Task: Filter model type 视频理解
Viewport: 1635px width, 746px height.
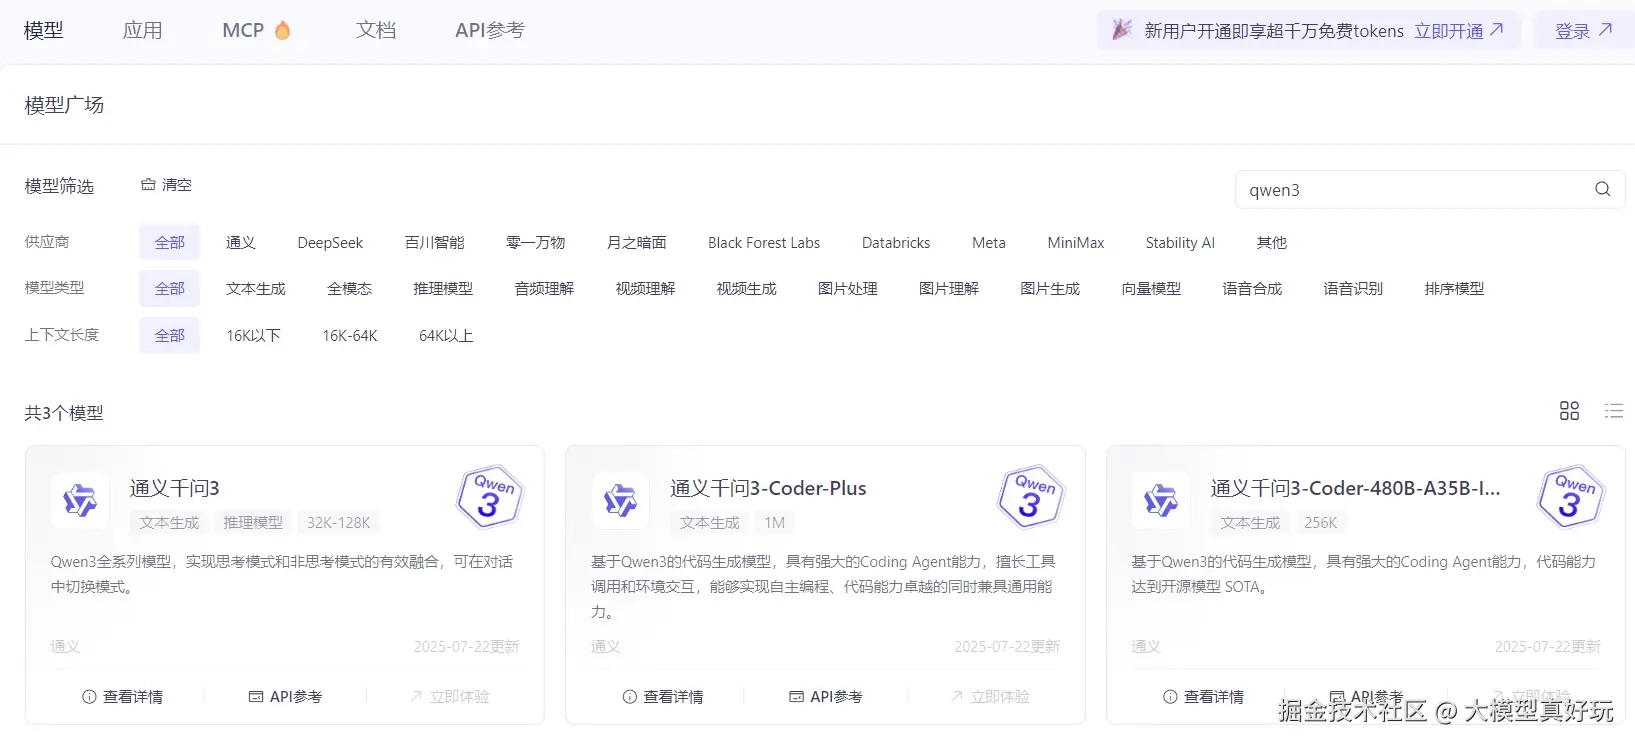Action: click(645, 289)
